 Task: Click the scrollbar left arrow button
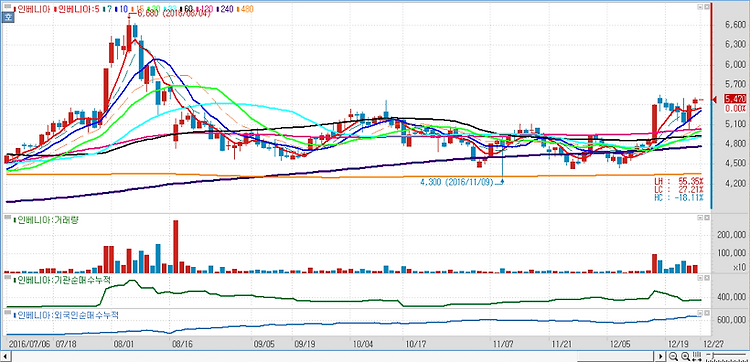click(x=6, y=356)
